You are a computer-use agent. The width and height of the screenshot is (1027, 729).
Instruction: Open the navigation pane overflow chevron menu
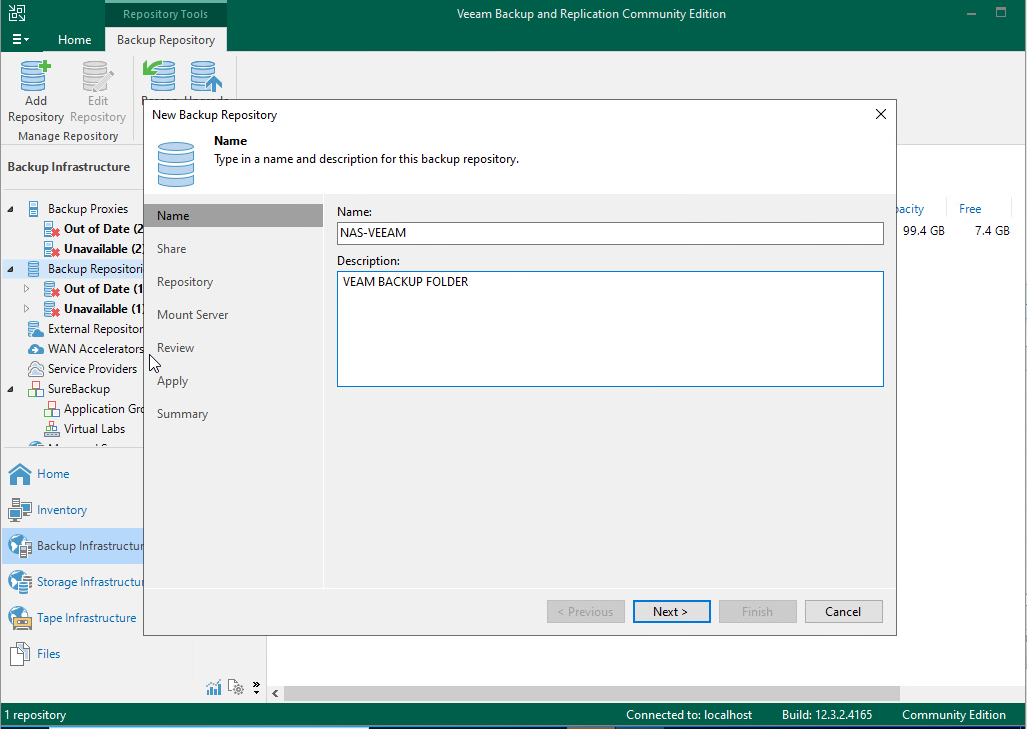[x=256, y=688]
